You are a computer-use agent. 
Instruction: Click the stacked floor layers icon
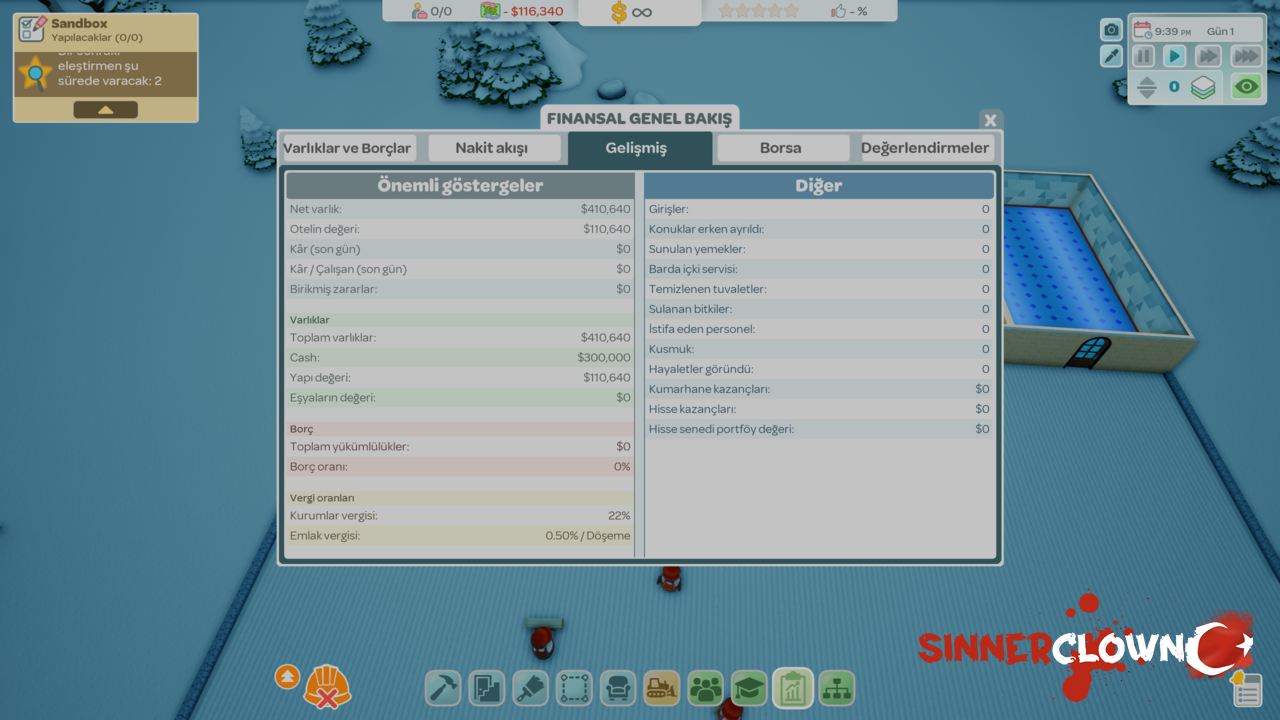tap(1203, 87)
